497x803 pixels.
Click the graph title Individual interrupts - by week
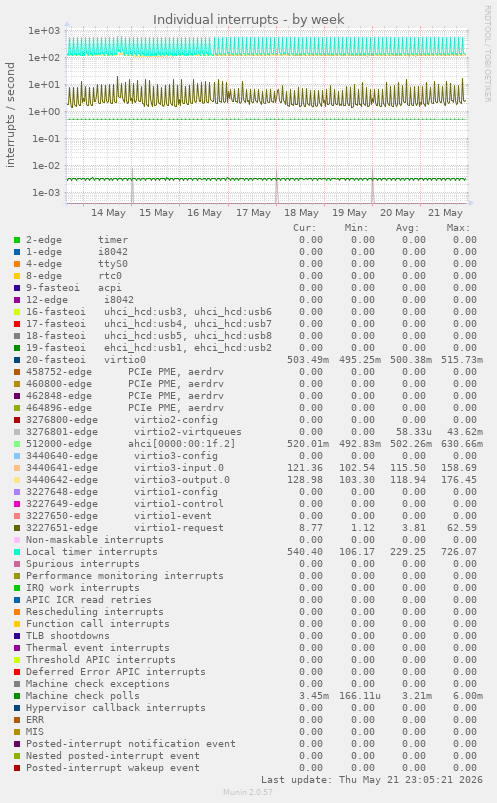pyautogui.click(x=248, y=19)
